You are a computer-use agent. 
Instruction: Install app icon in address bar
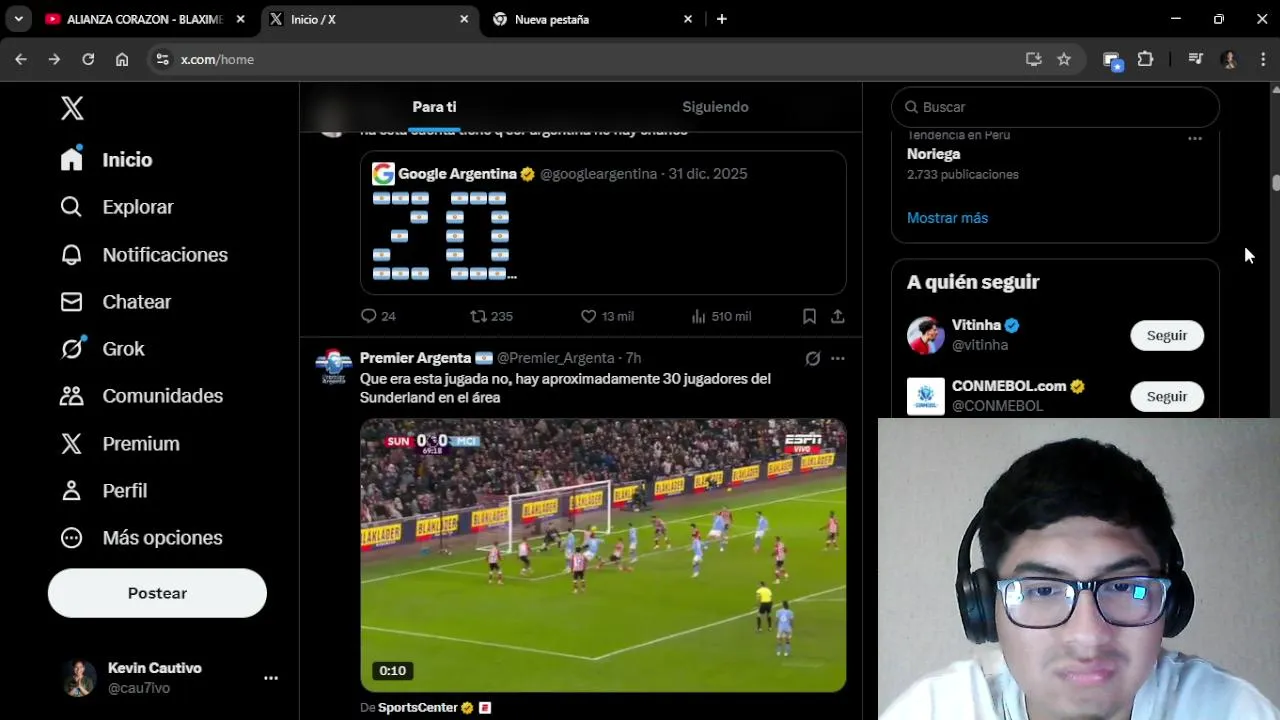point(1034,59)
